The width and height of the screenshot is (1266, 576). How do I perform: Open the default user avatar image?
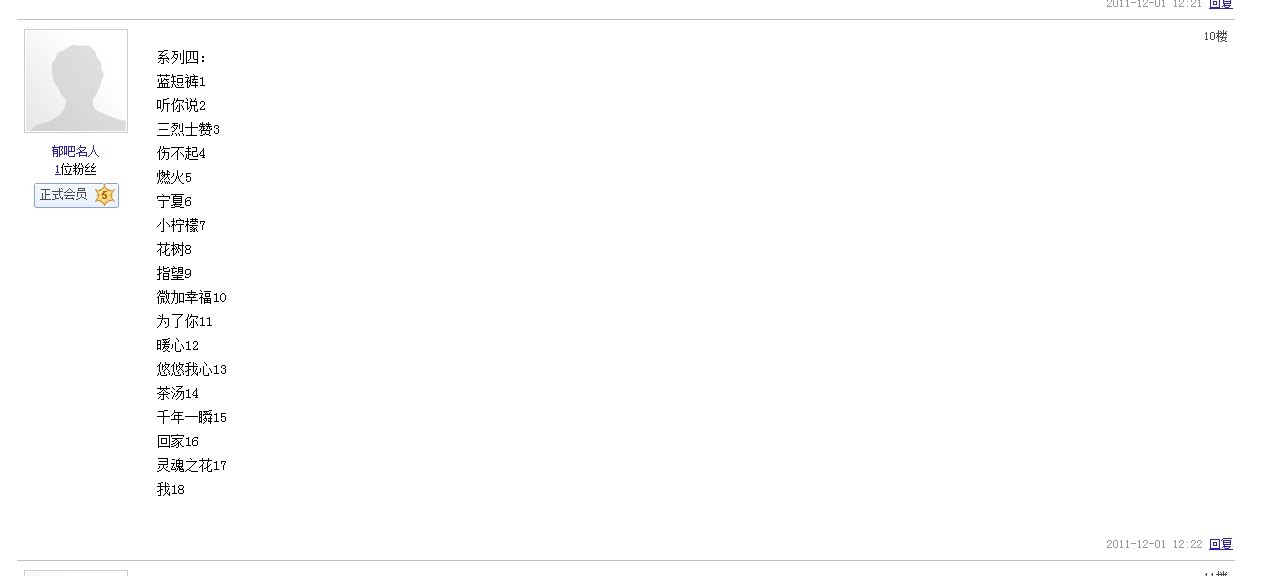click(76, 81)
